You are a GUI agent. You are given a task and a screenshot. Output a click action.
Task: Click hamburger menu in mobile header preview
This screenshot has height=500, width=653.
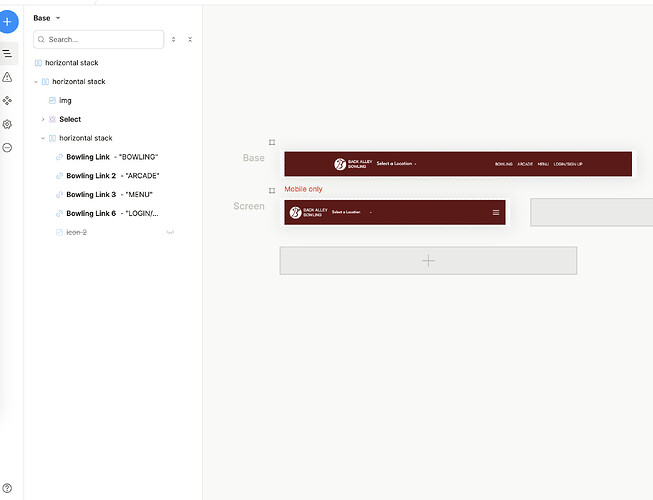[495, 212]
